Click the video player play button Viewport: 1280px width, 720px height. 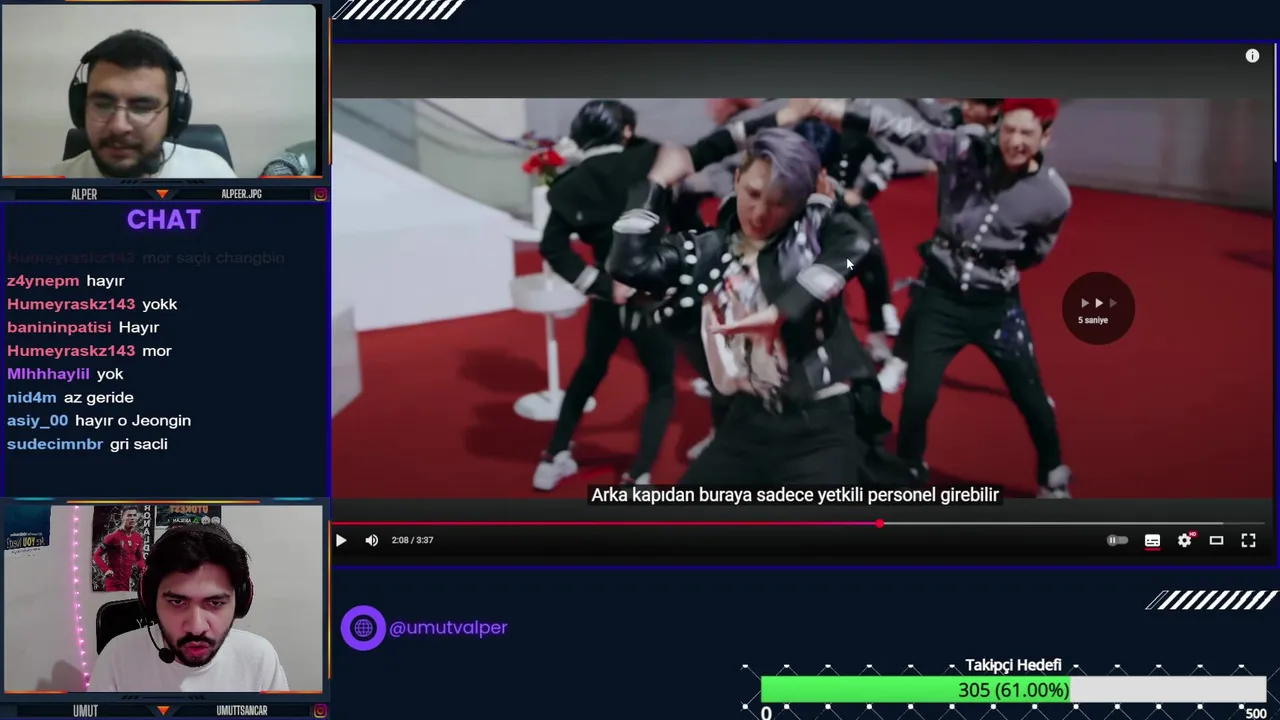(341, 540)
